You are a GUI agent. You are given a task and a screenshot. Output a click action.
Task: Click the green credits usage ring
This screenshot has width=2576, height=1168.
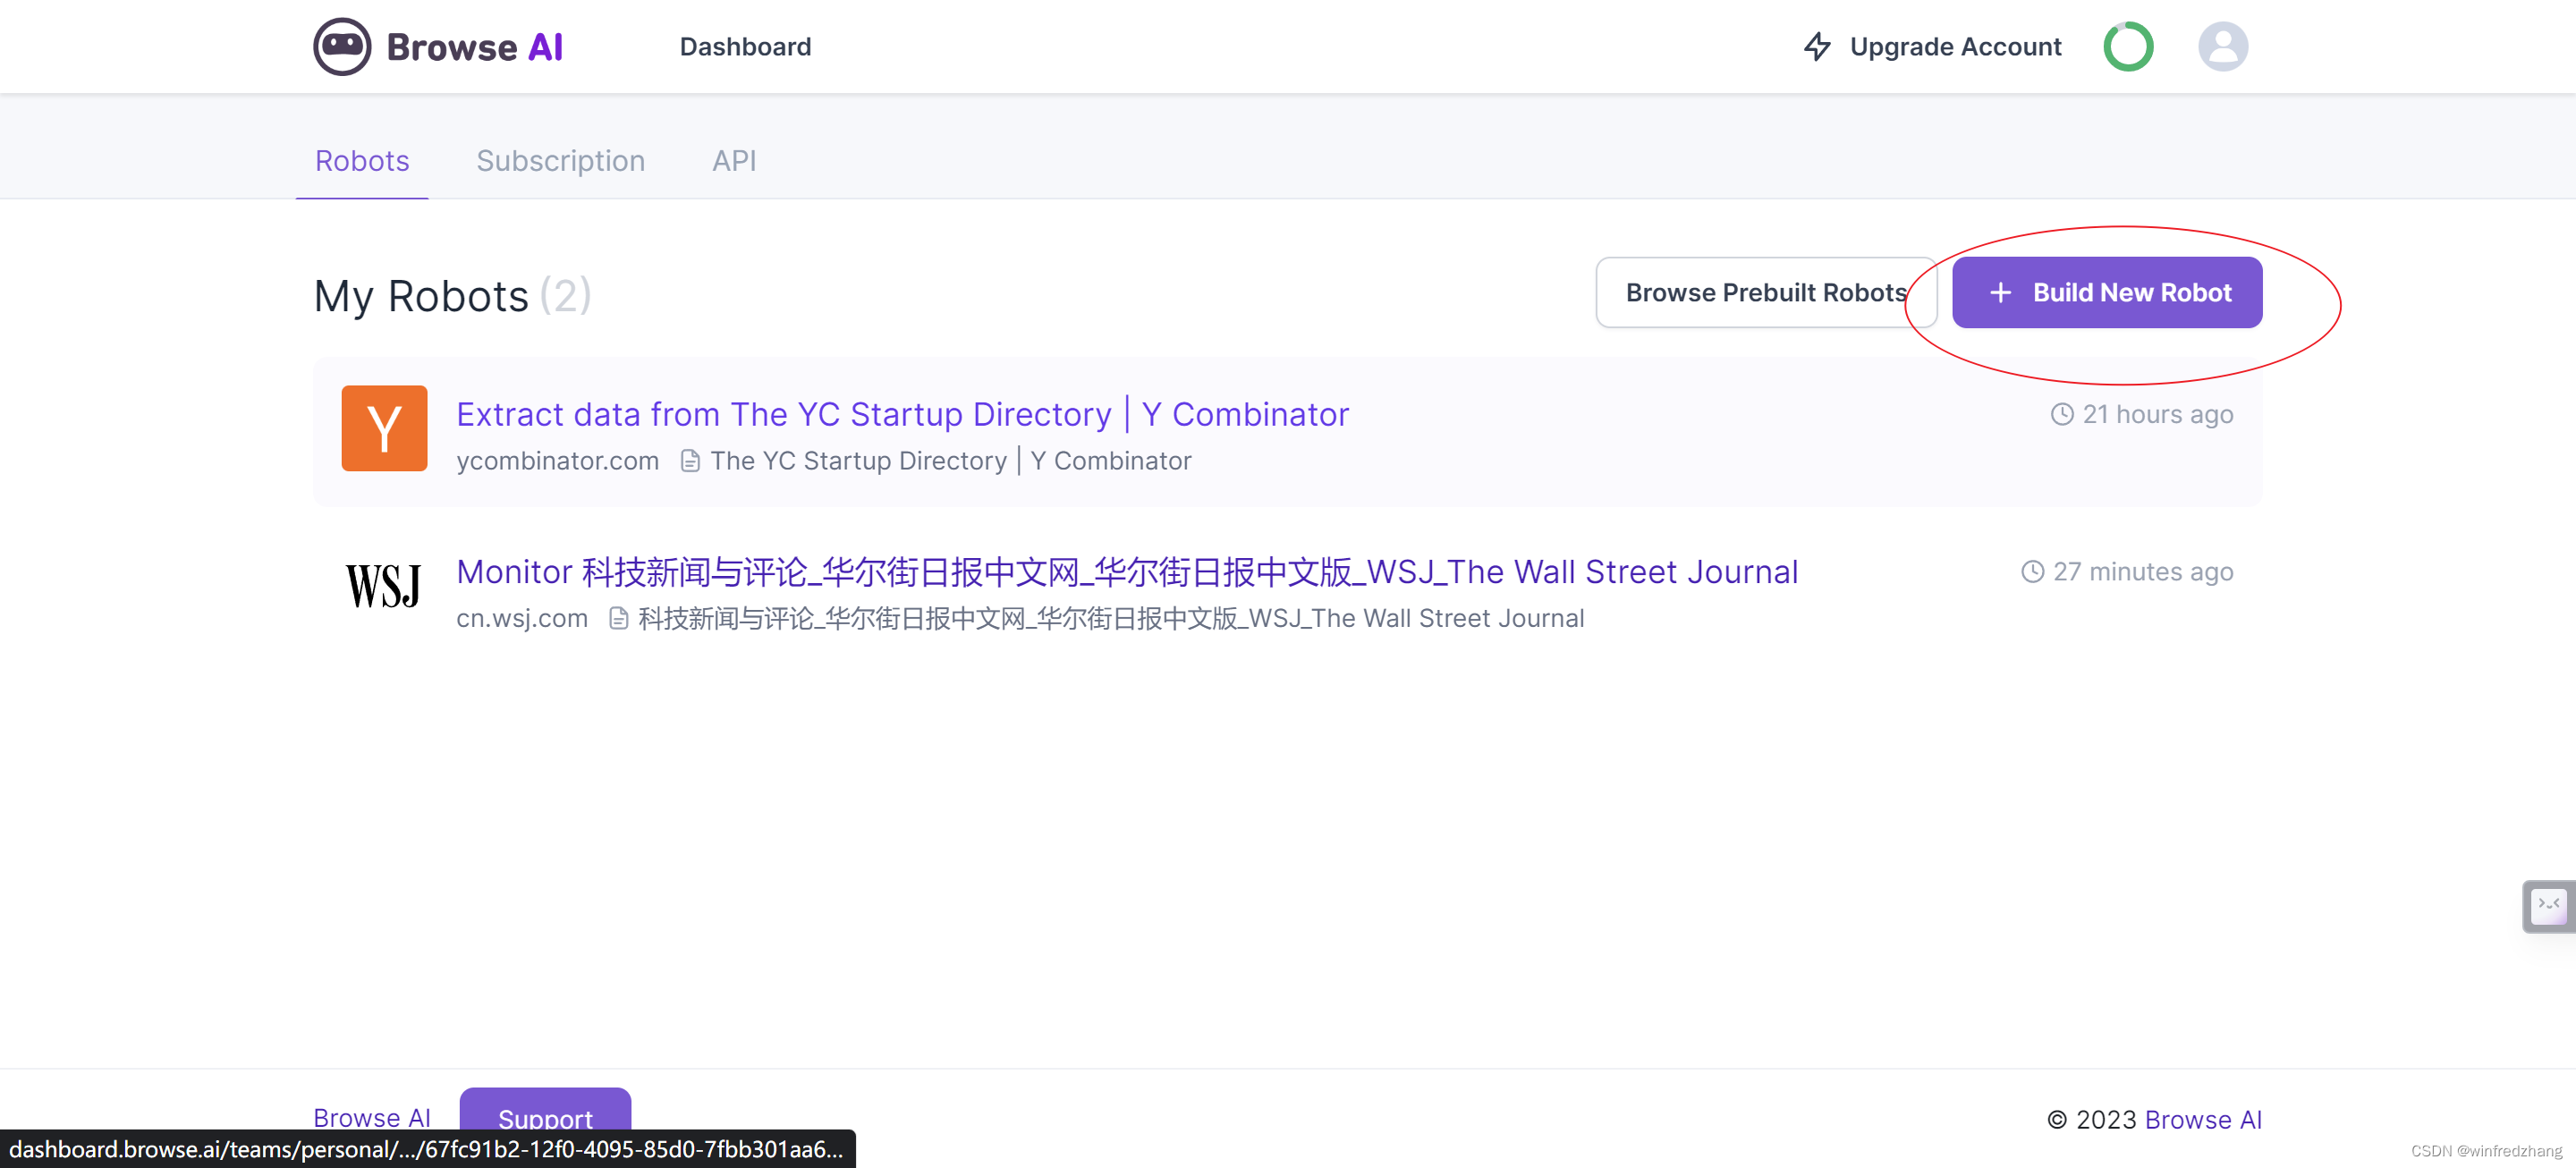tap(2128, 46)
